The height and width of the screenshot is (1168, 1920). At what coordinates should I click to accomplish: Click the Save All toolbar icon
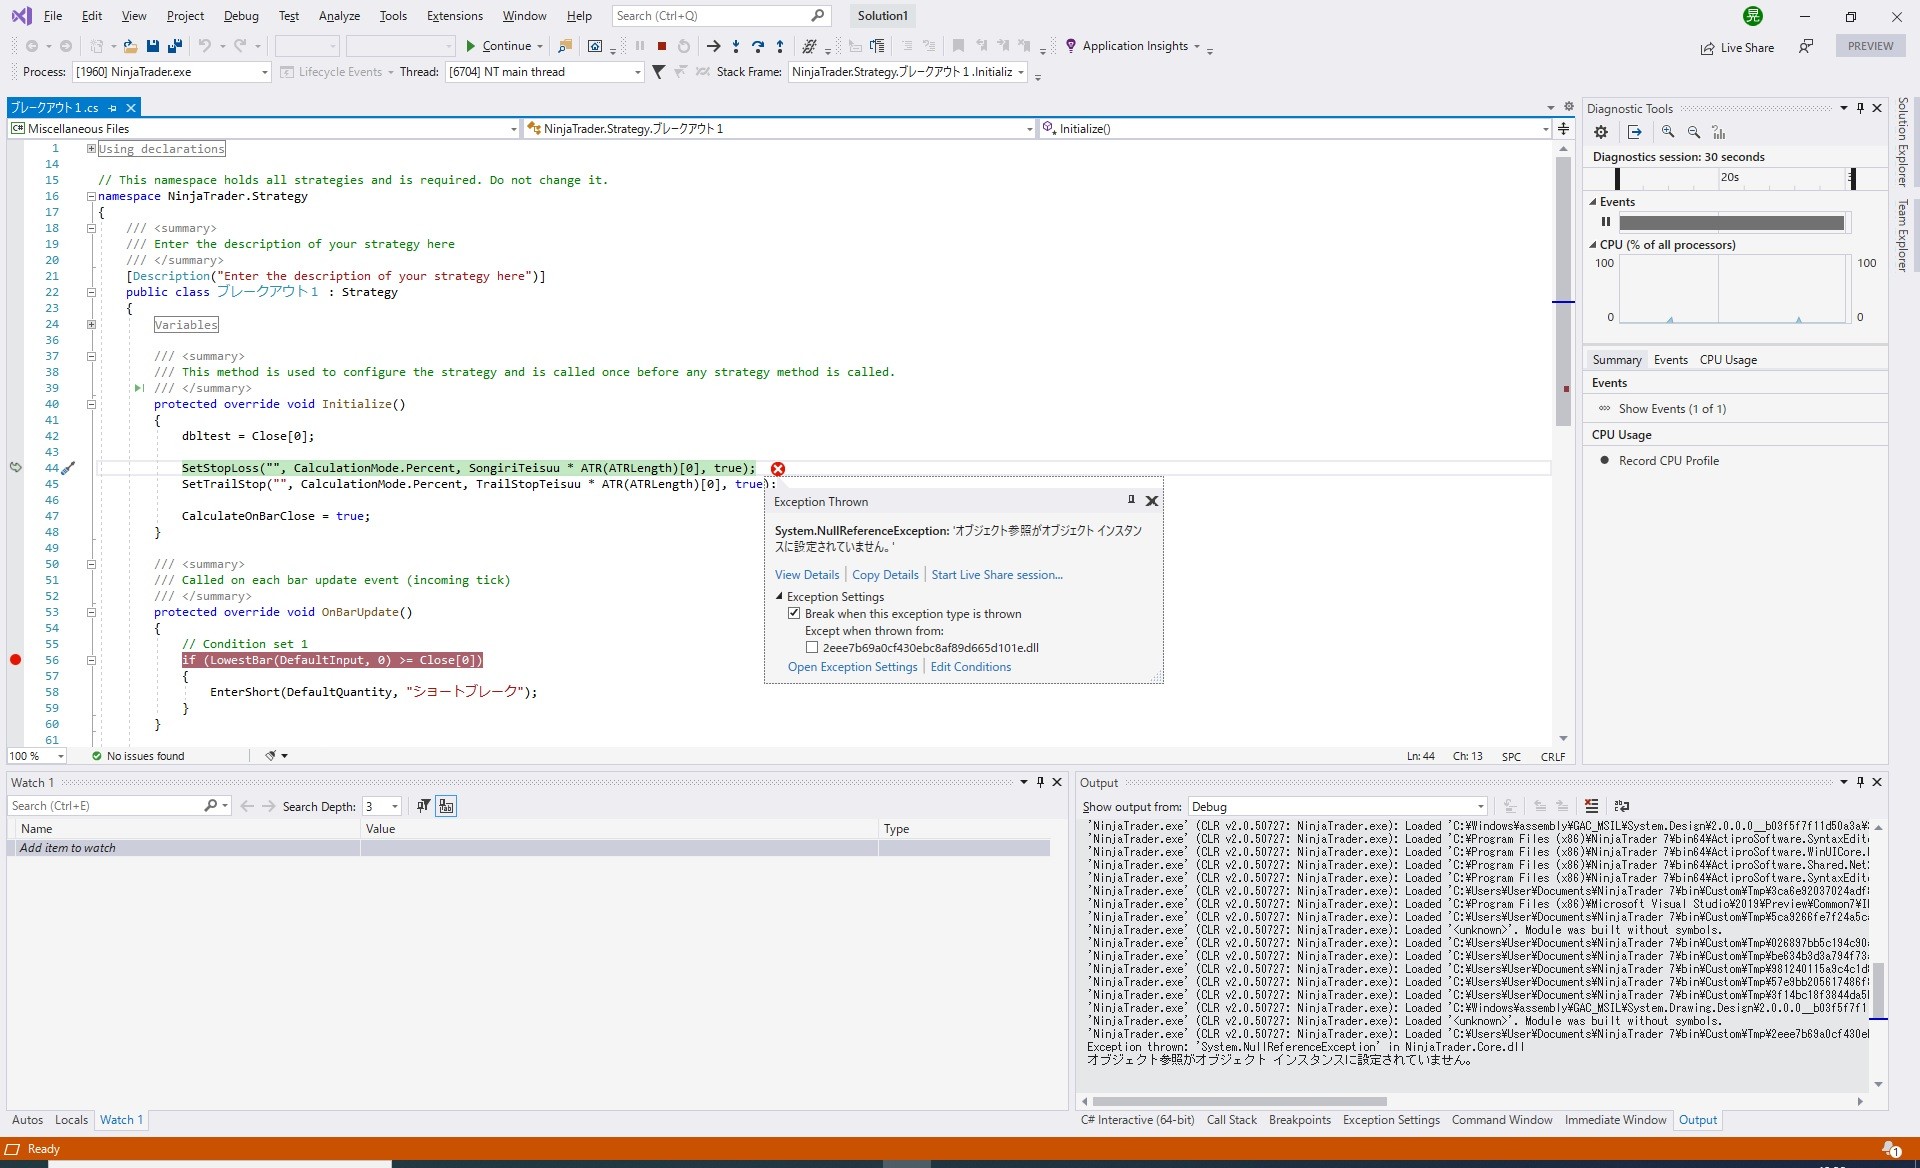pos(175,46)
